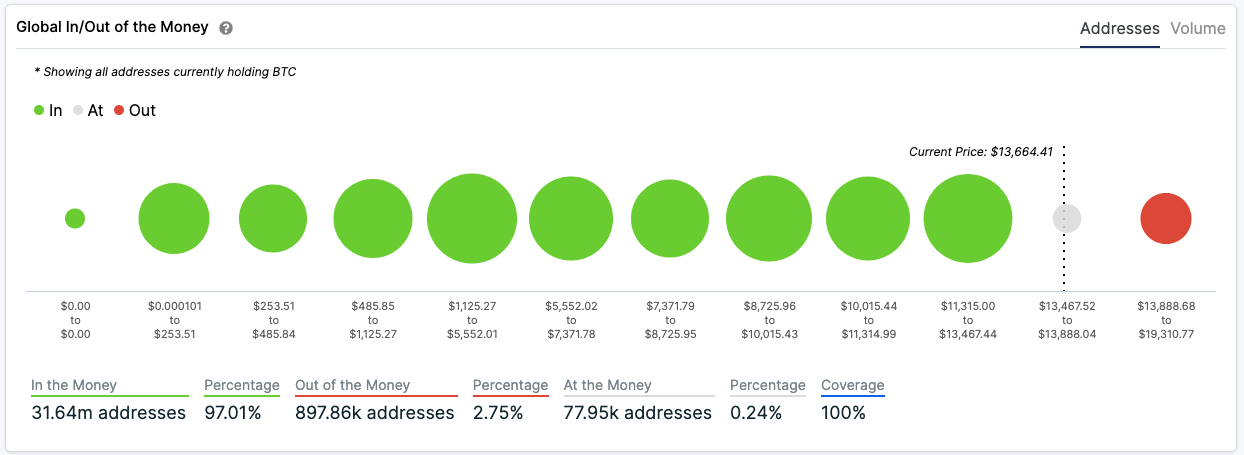Screen dimensions: 1244x455
Task: Switch to the Volume tab
Action: coord(1197,28)
